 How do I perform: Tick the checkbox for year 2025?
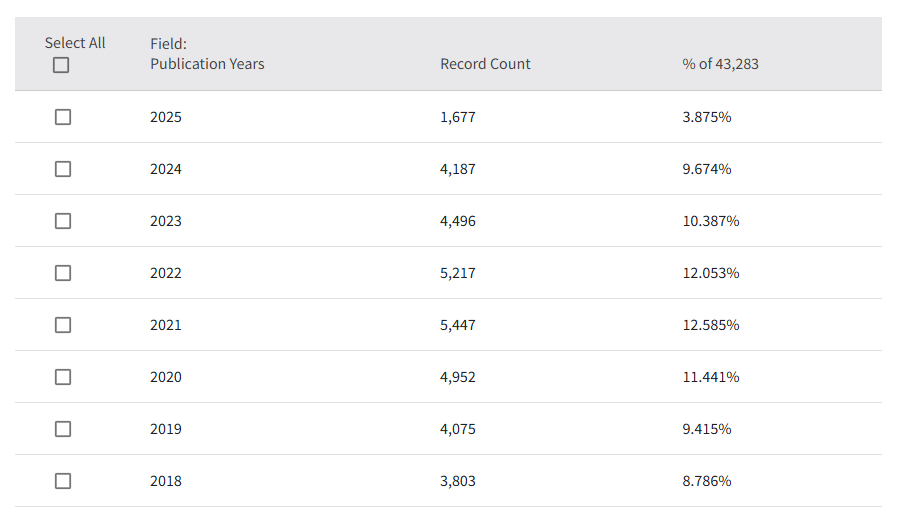[63, 117]
